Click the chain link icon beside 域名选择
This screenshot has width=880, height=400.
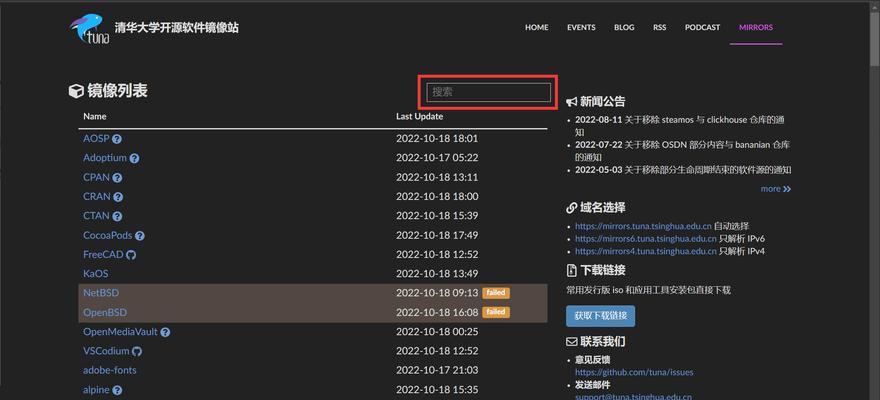(571, 208)
